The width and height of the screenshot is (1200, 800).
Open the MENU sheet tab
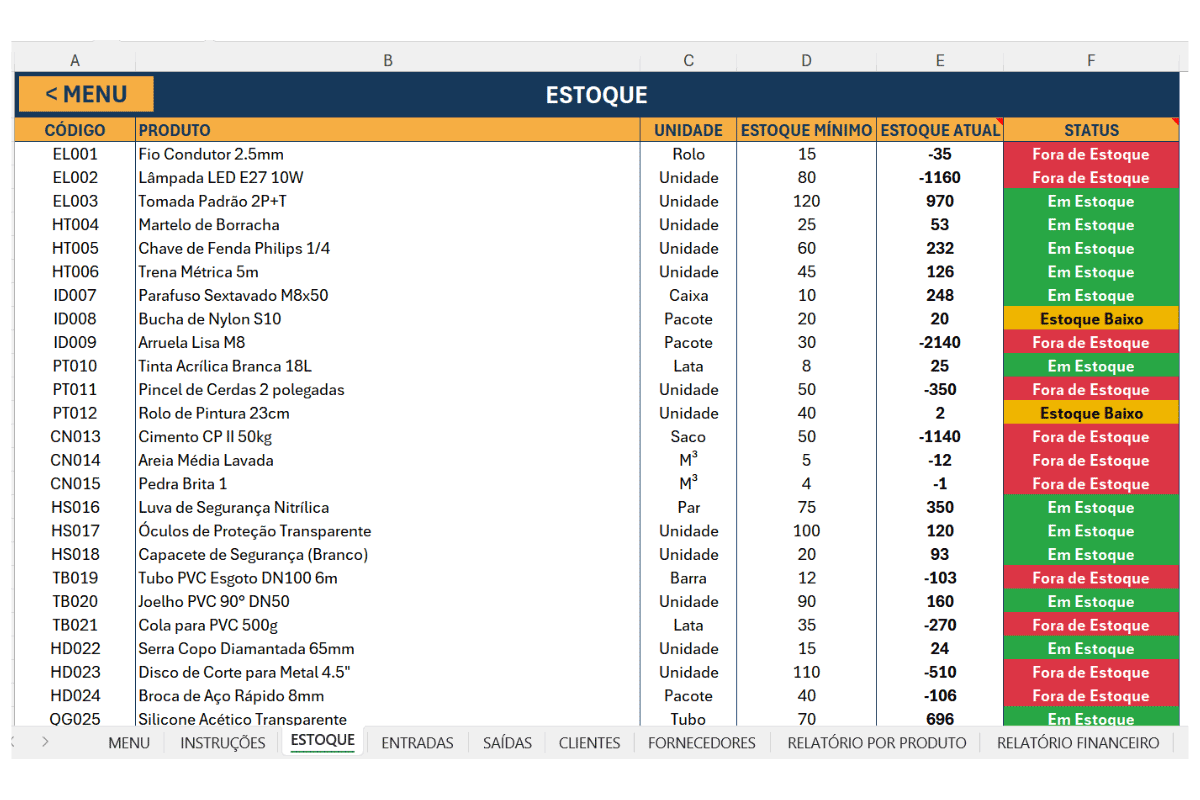pyautogui.click(x=129, y=743)
